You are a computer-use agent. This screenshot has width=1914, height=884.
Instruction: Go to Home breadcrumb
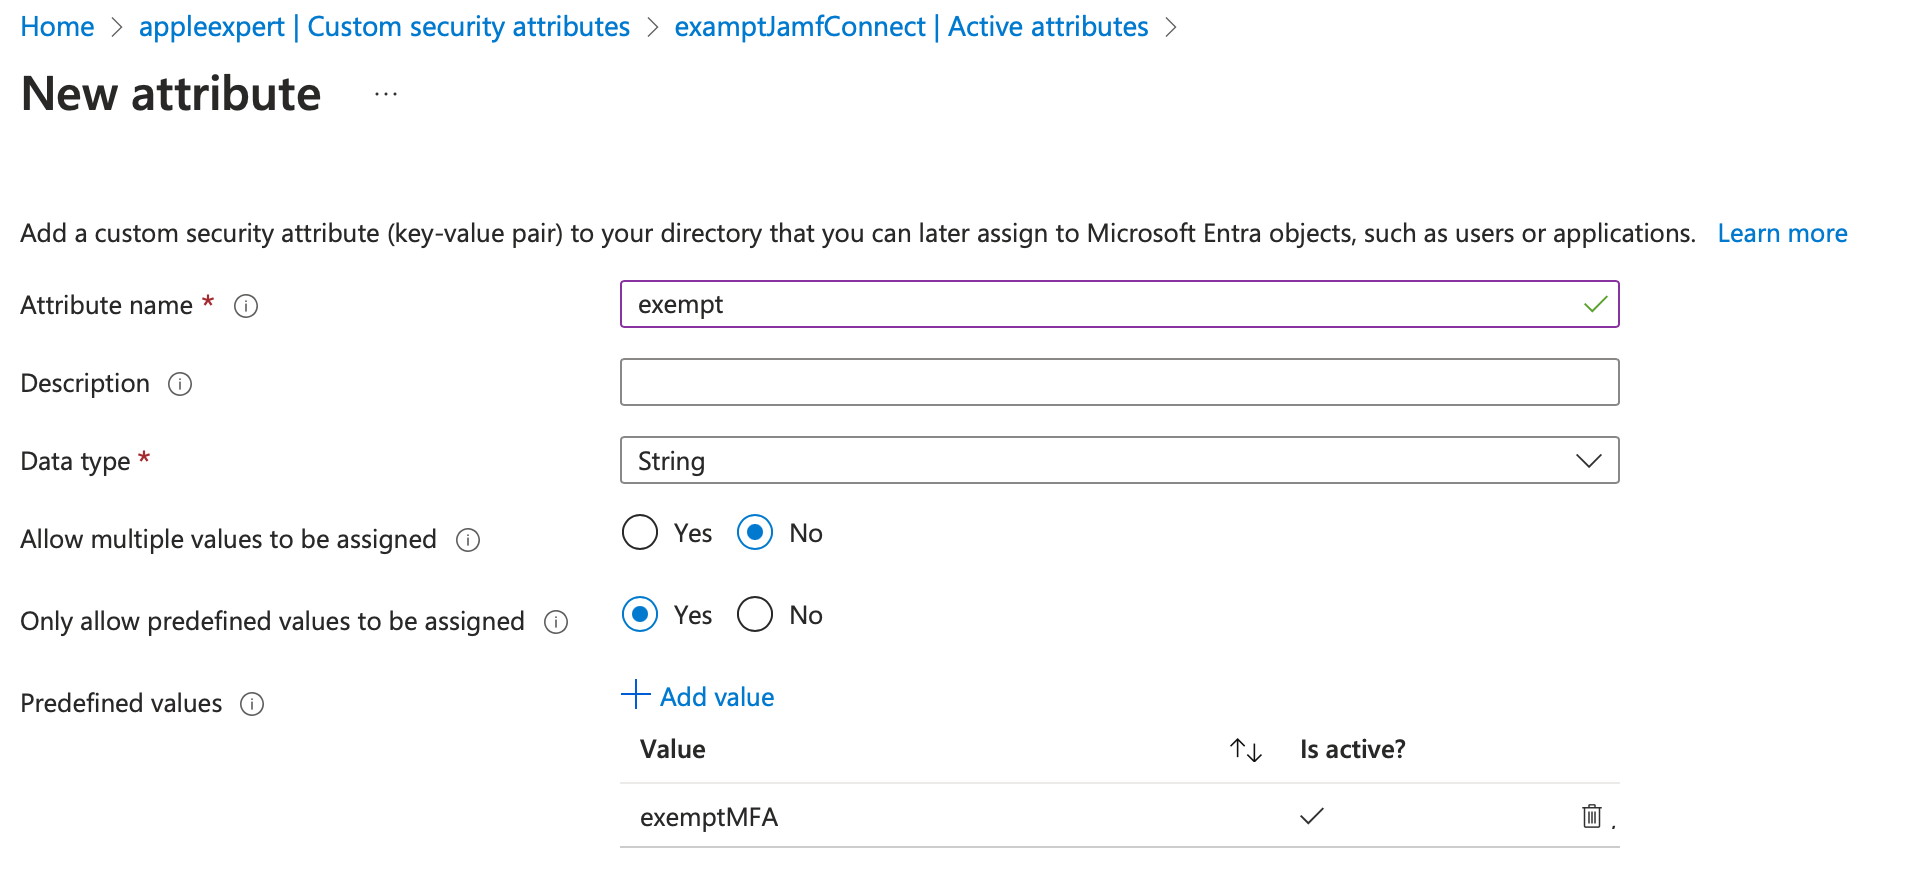pyautogui.click(x=57, y=27)
